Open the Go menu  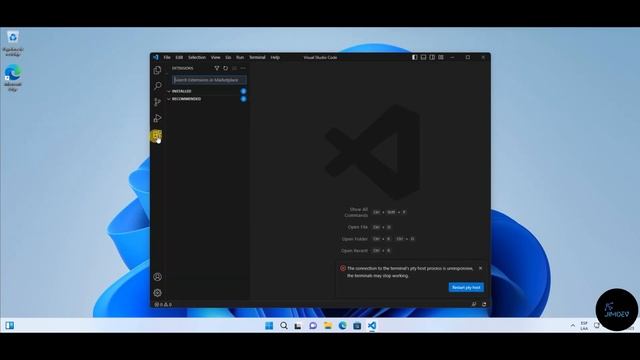[x=228, y=58]
